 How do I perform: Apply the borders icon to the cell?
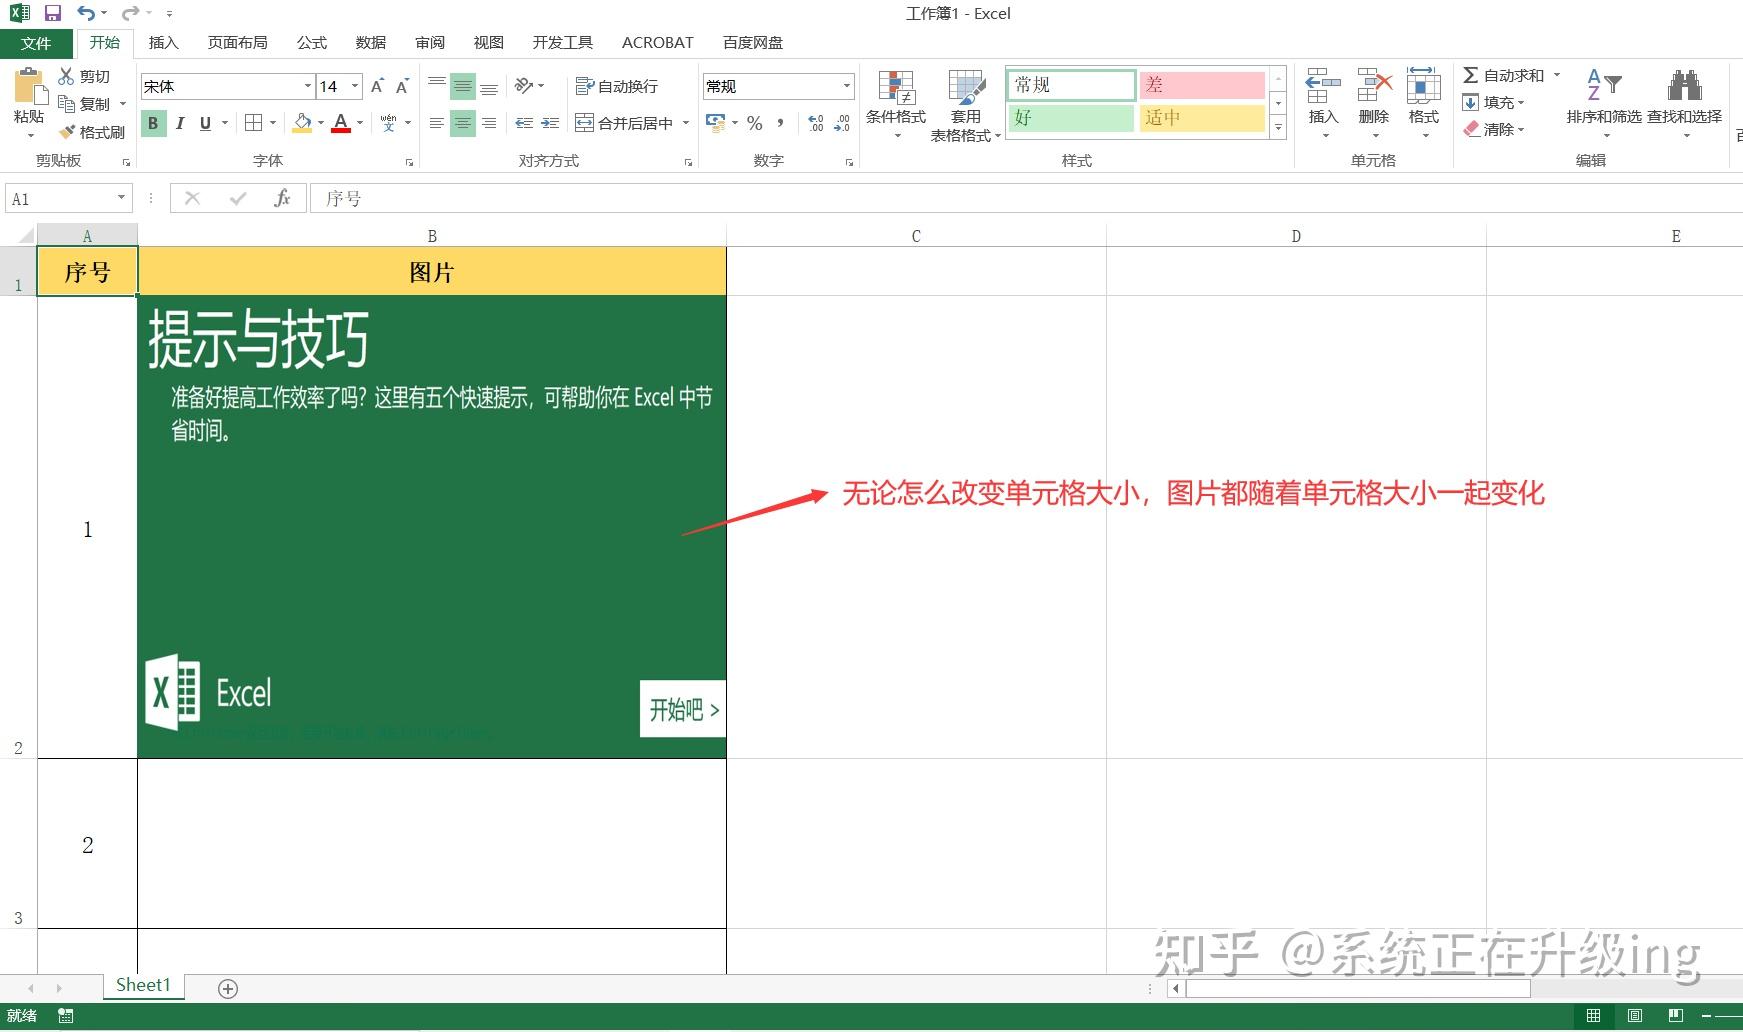pos(254,123)
